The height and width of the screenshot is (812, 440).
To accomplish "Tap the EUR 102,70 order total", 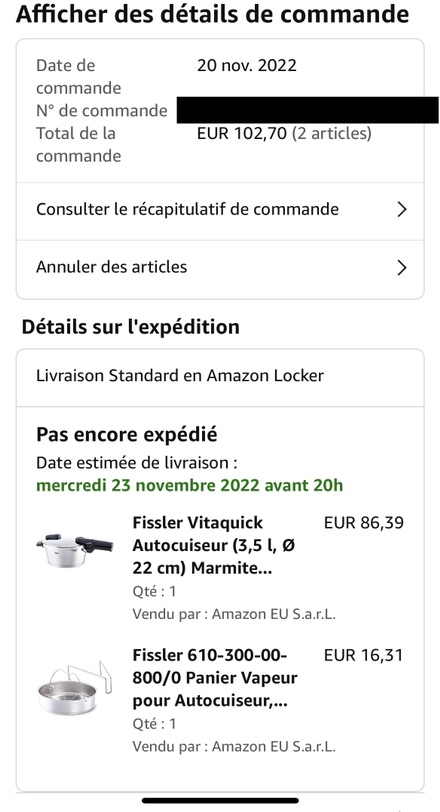I will point(241,134).
